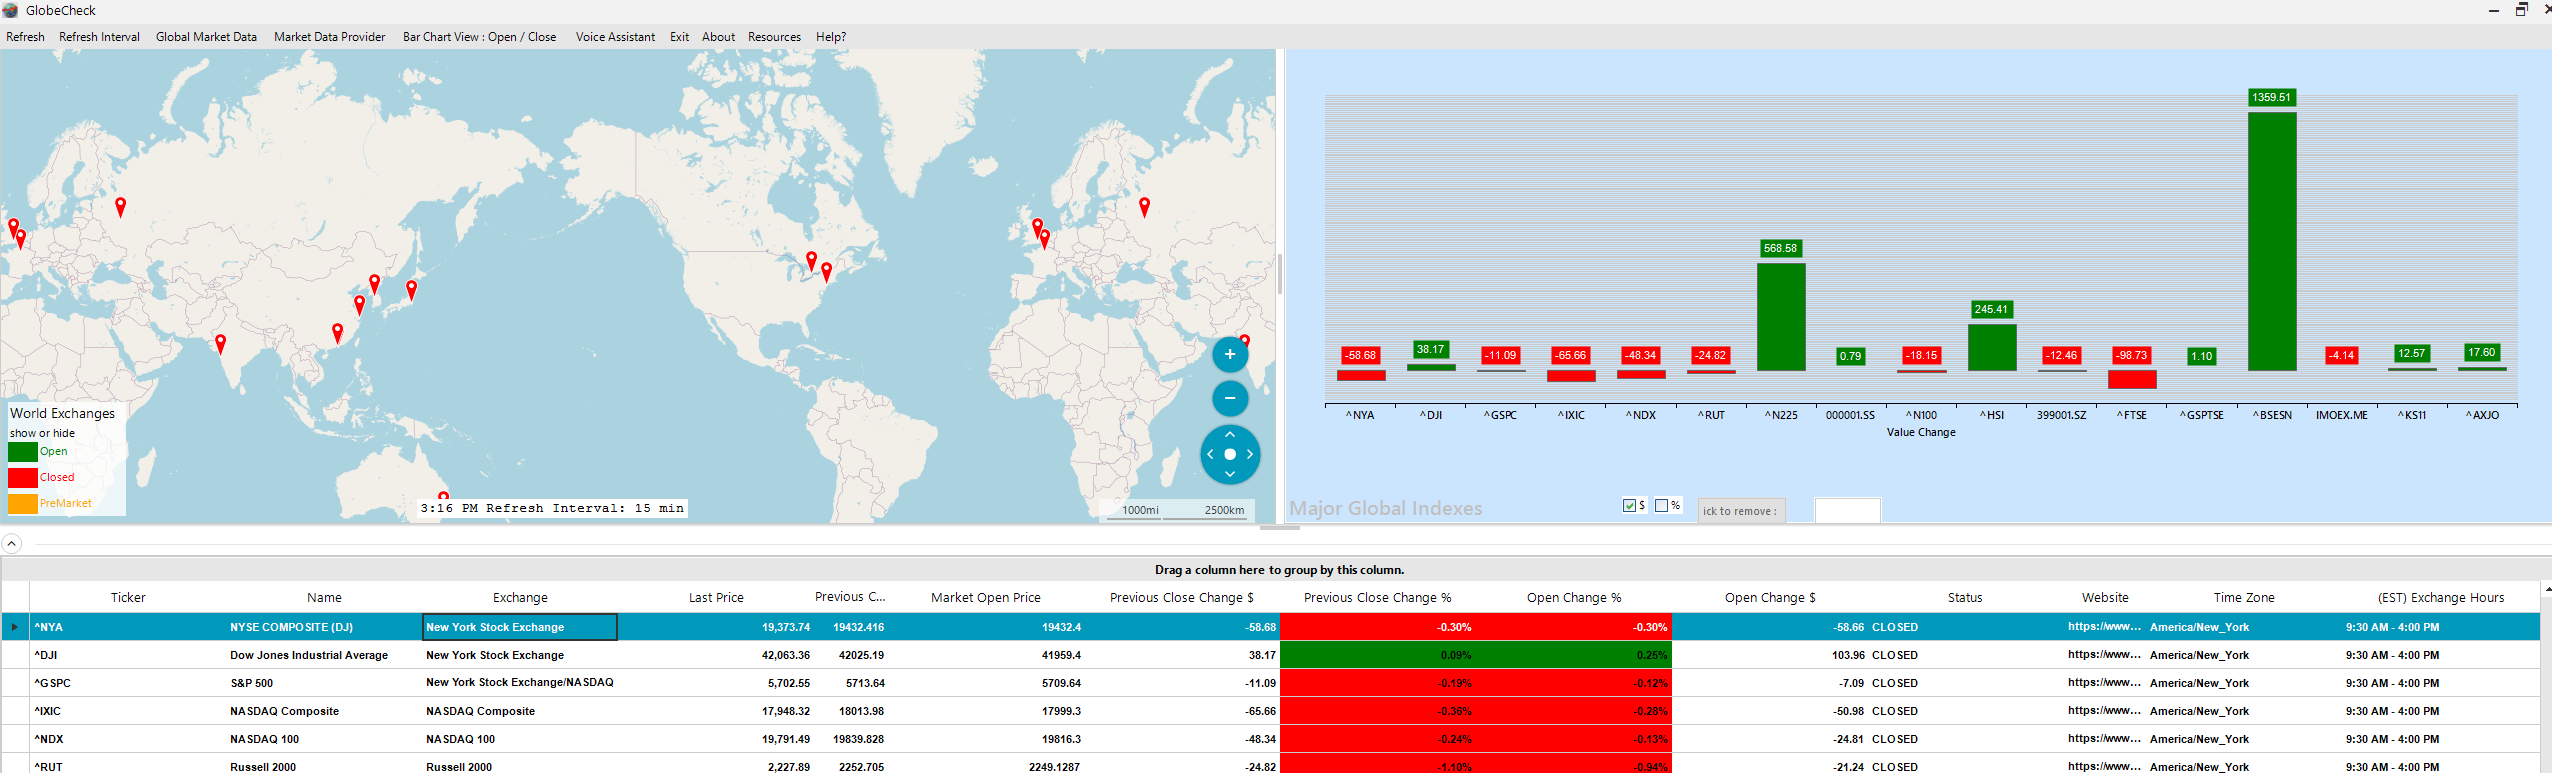2552x773 pixels.
Task: Pan the map upward using navigation pad
Action: (1230, 435)
